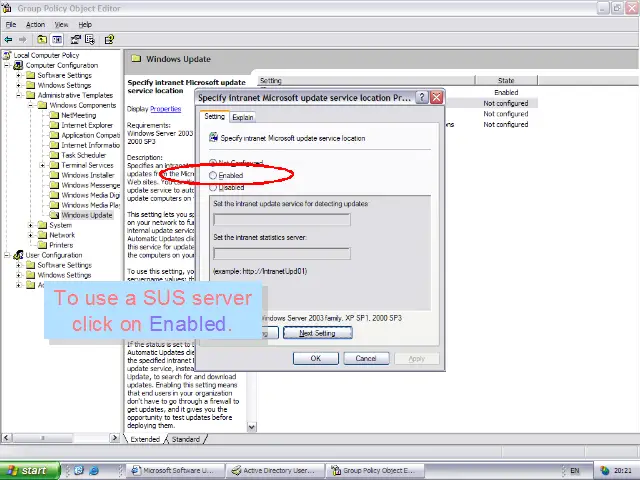Image resolution: width=640 pixels, height=480 pixels.
Task: Click the Internet Explorer folder icon
Action: (x=54, y=125)
